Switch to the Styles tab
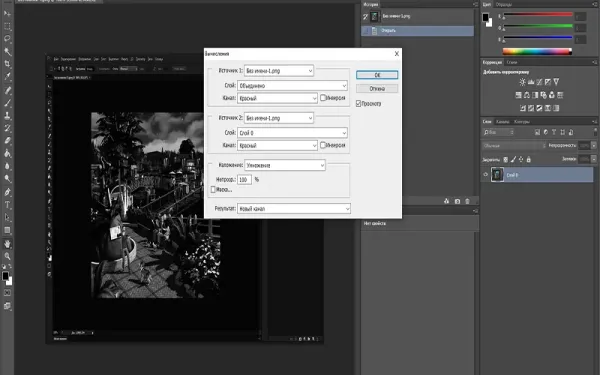This screenshot has height=375, width=600. pos(512,62)
